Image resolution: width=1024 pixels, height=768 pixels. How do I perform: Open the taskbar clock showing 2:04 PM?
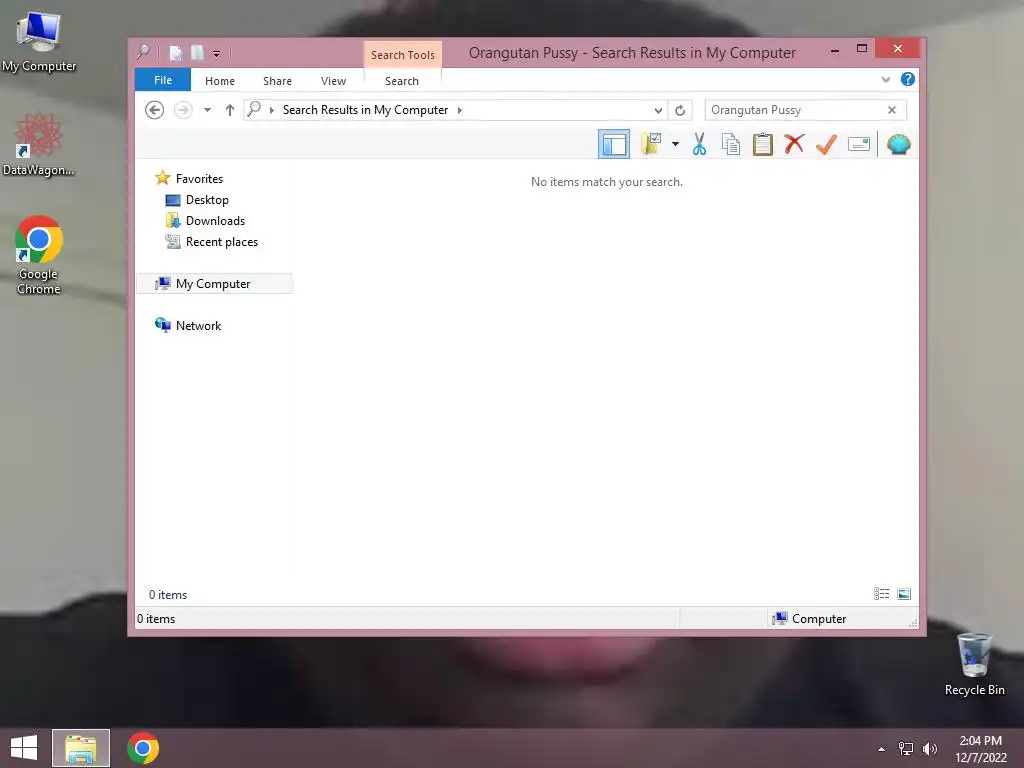click(x=981, y=748)
